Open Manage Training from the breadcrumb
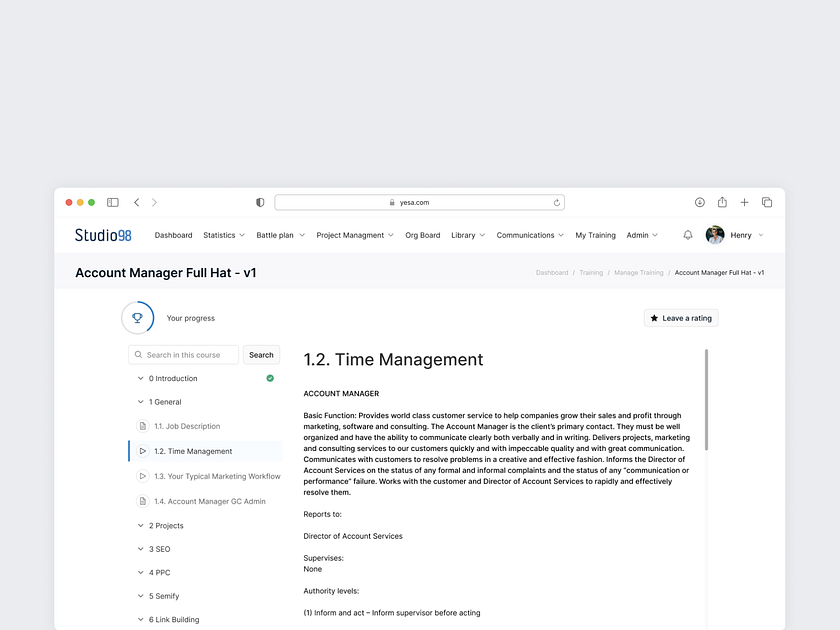This screenshot has height=630, width=840. tap(638, 271)
